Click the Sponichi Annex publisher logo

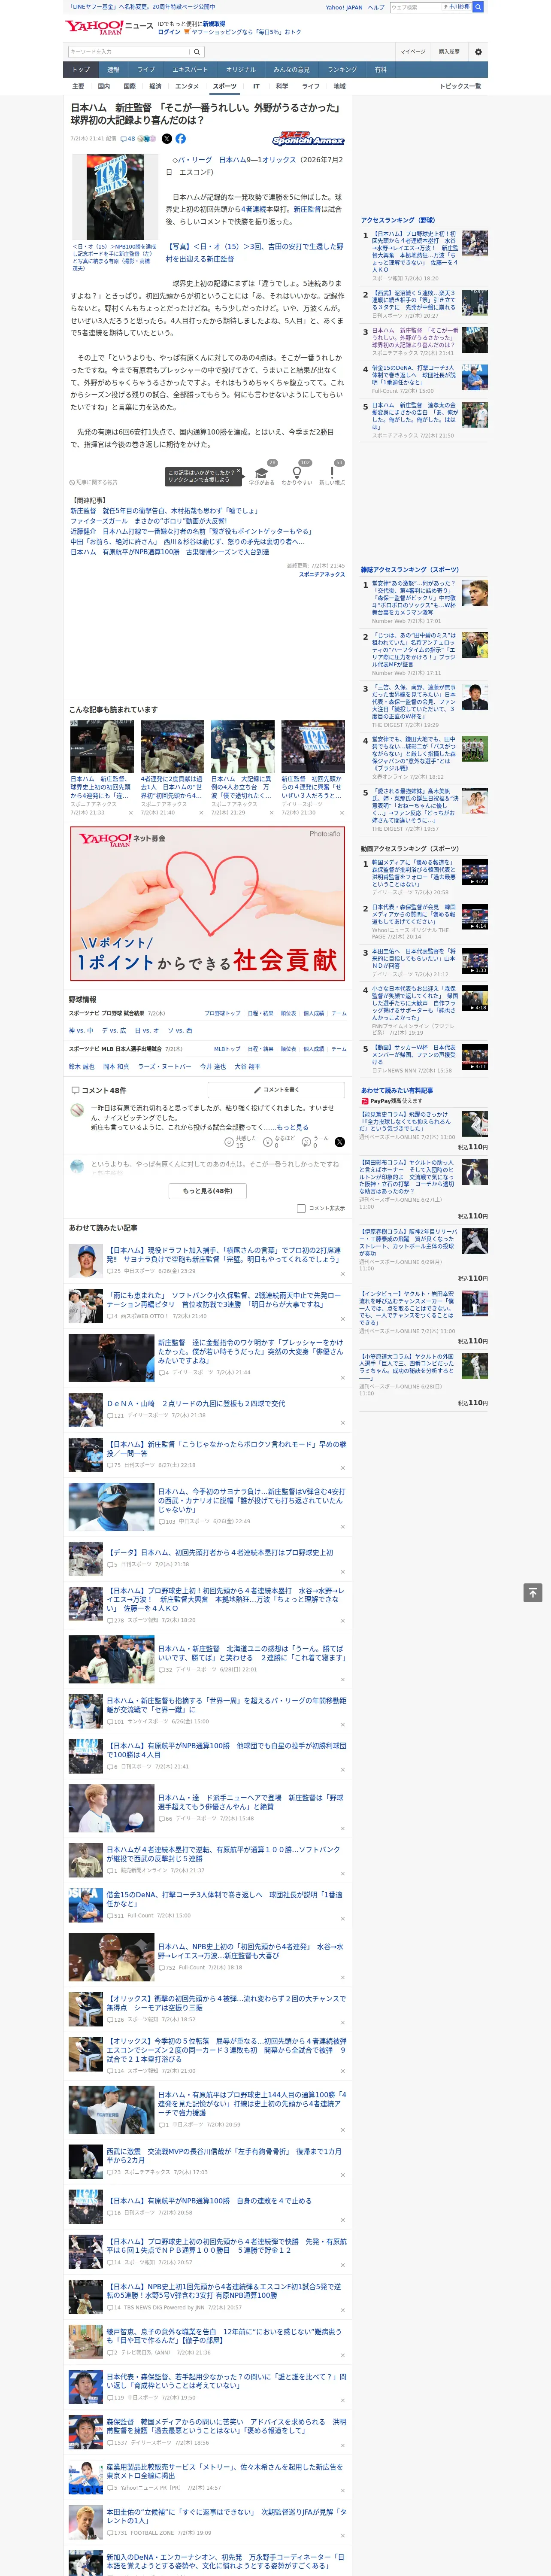308,140
